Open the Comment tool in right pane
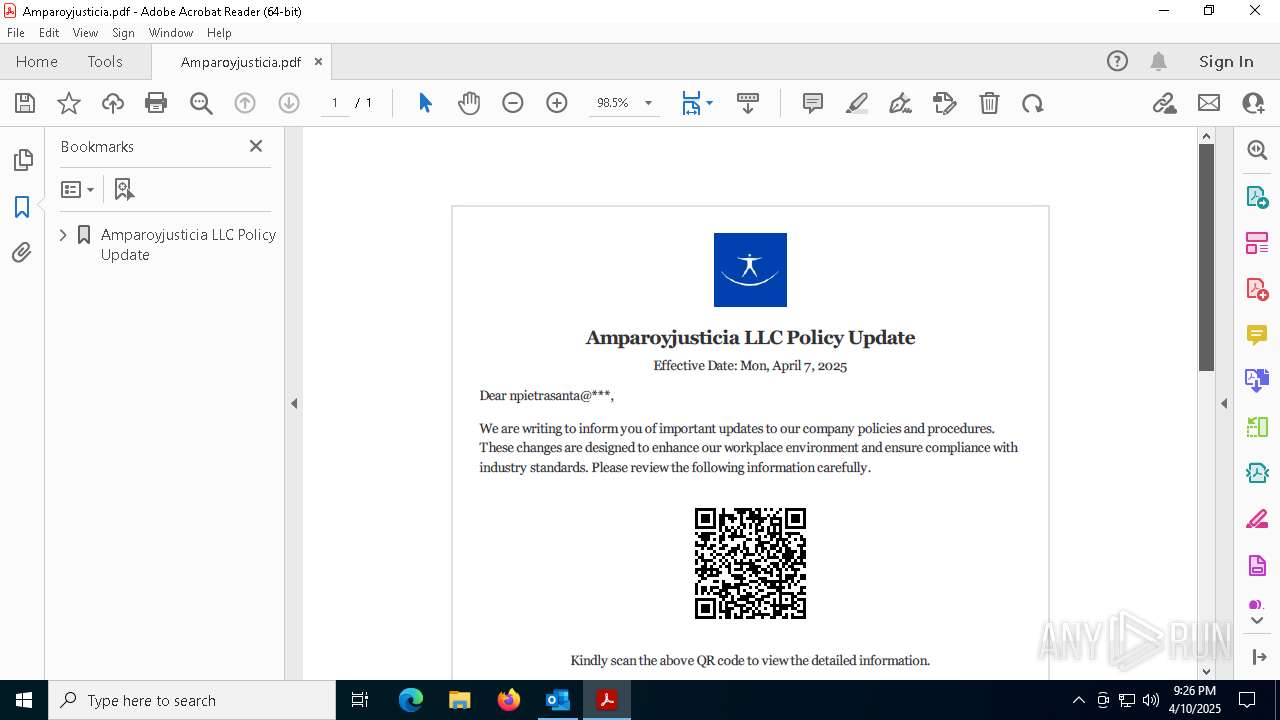This screenshot has width=1280, height=720. [x=1257, y=335]
